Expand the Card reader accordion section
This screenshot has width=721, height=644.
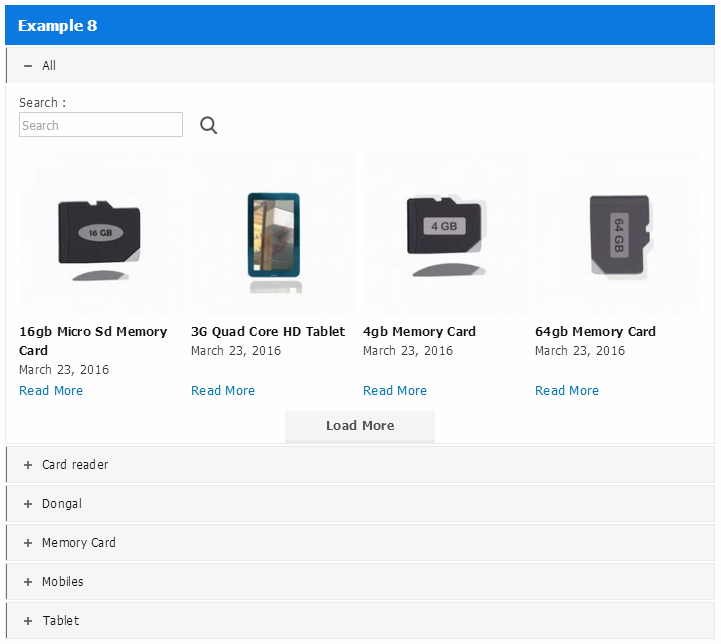pos(360,465)
